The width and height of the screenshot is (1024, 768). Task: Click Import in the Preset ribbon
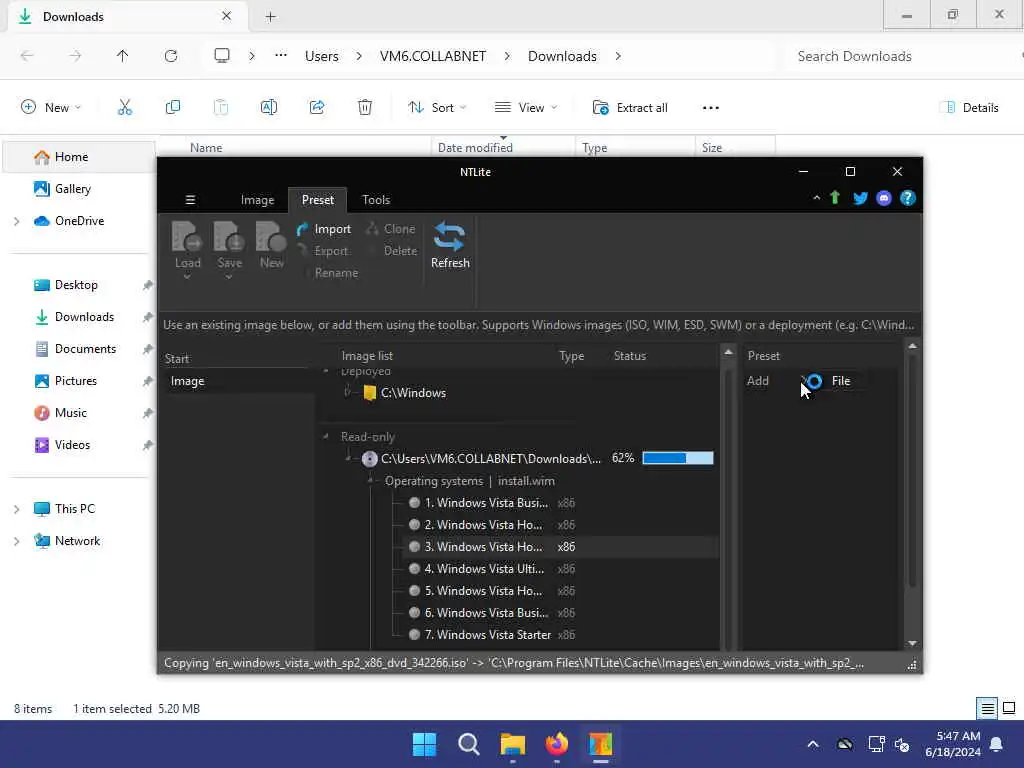[x=324, y=229]
